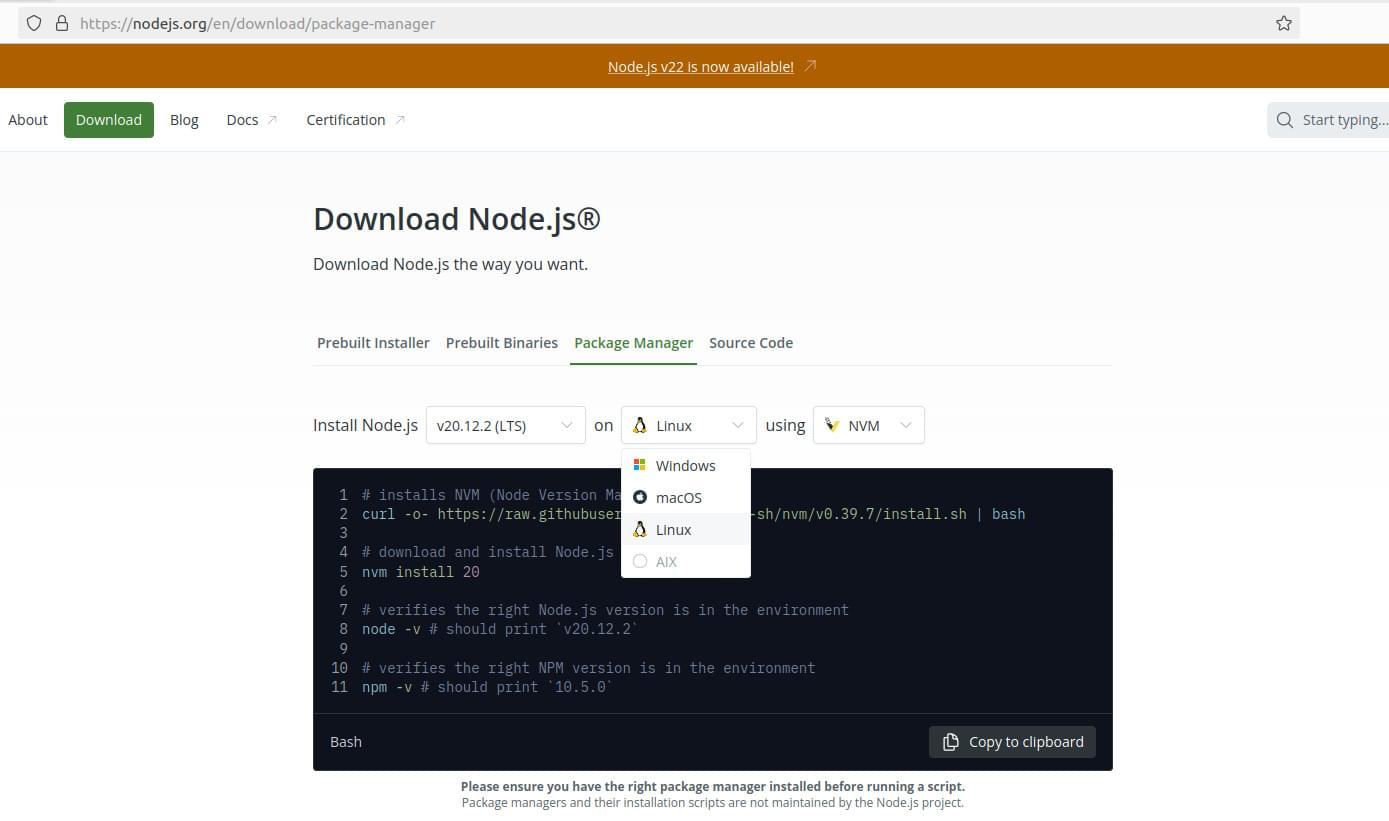Click the 'Download Node.js the way you want' text
Image resolution: width=1389 pixels, height=821 pixels.
pyautogui.click(x=450, y=265)
